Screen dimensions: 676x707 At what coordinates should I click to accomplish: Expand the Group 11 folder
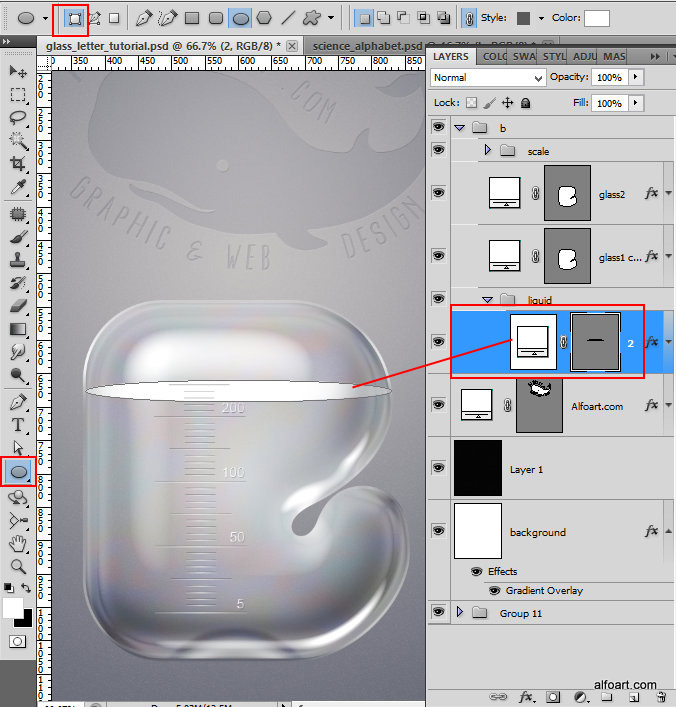point(460,612)
